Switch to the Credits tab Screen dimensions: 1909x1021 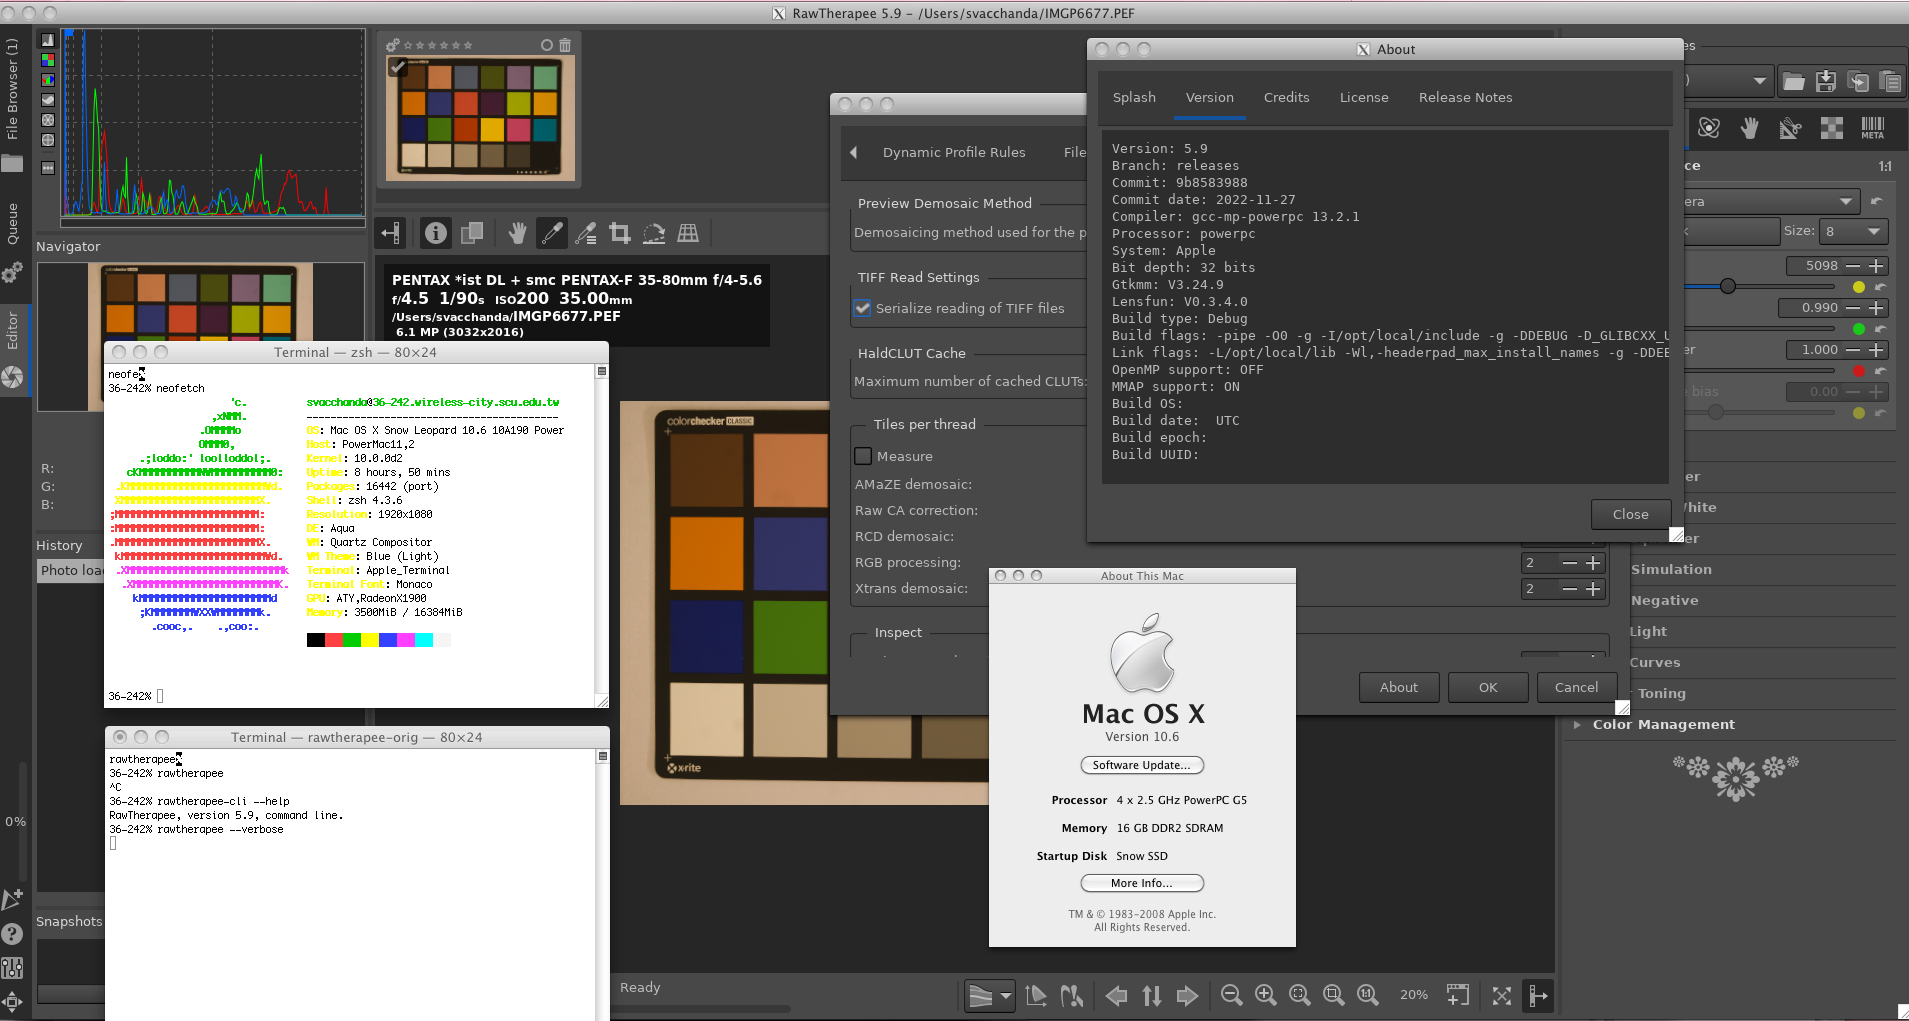point(1286,98)
